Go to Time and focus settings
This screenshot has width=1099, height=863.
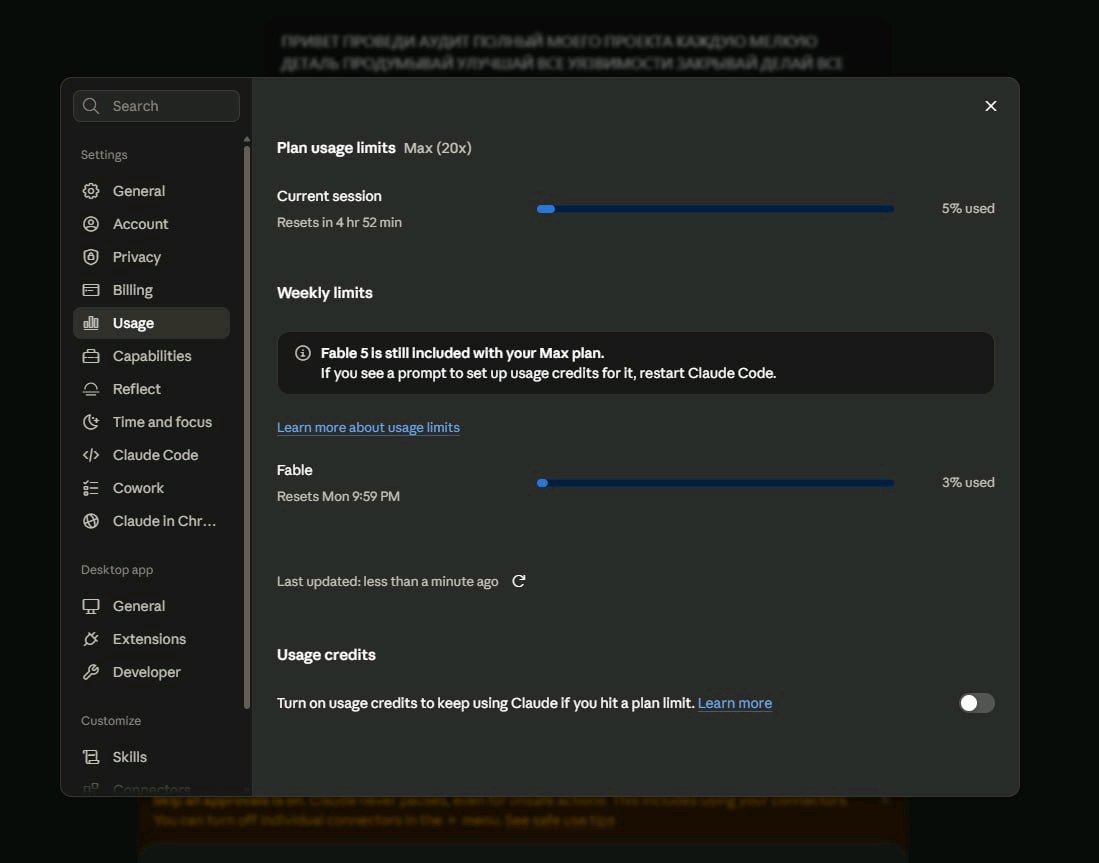click(151, 422)
